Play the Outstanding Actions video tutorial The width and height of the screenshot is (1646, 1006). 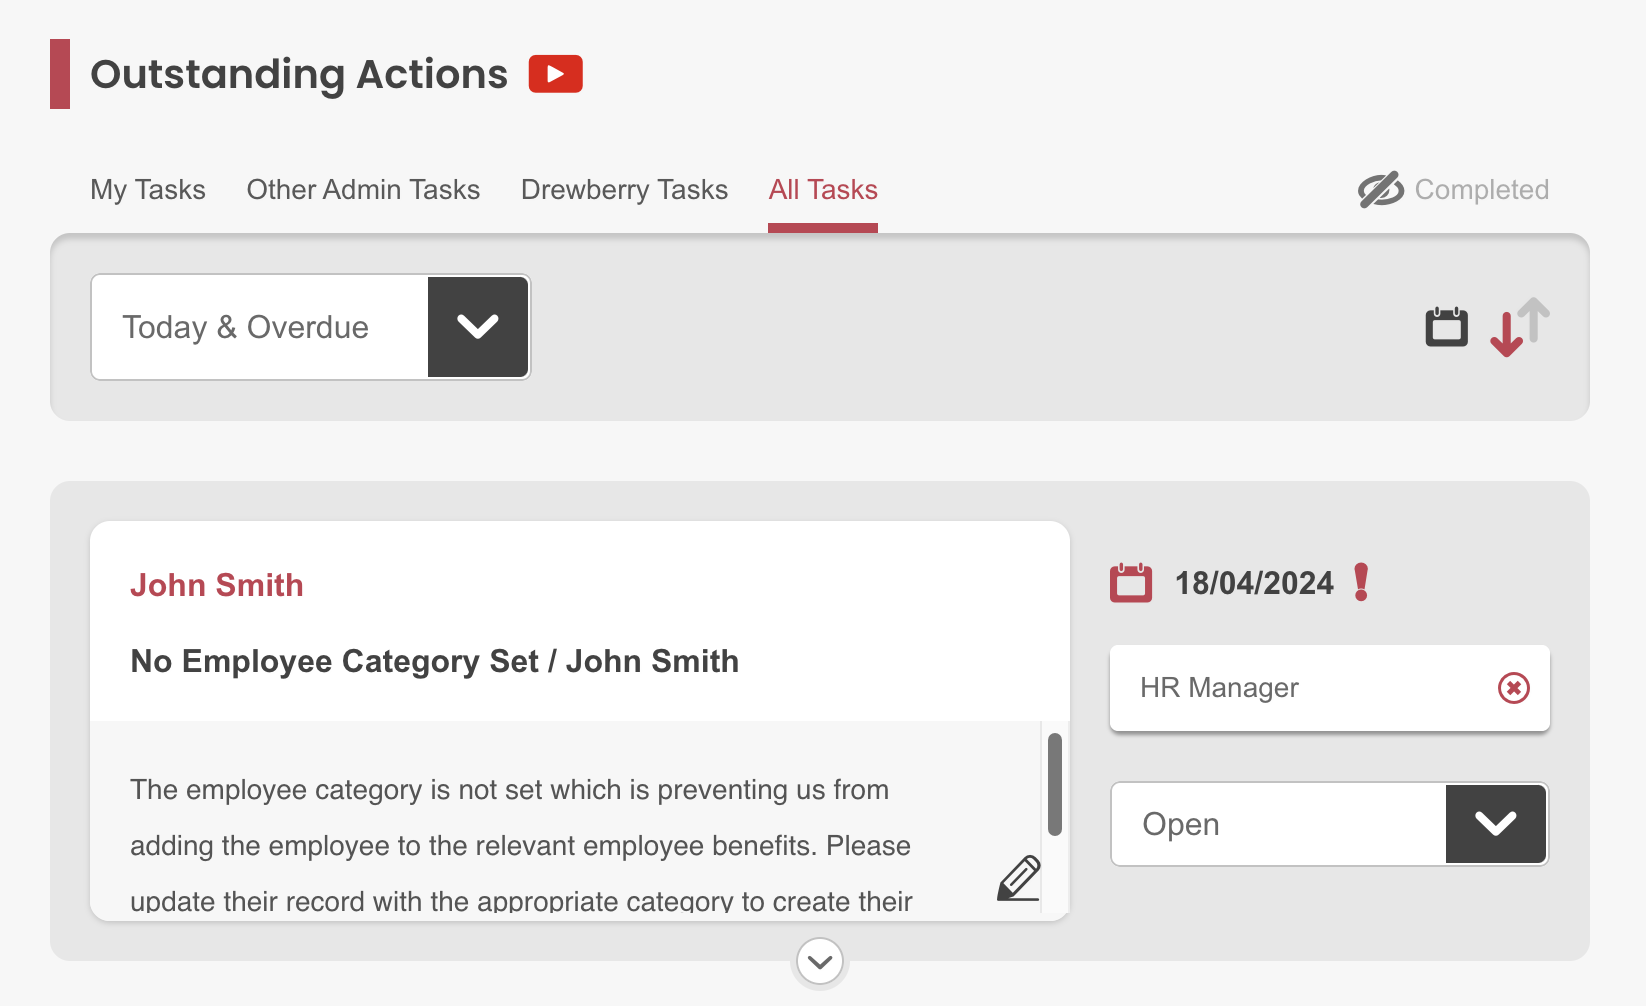coord(556,74)
